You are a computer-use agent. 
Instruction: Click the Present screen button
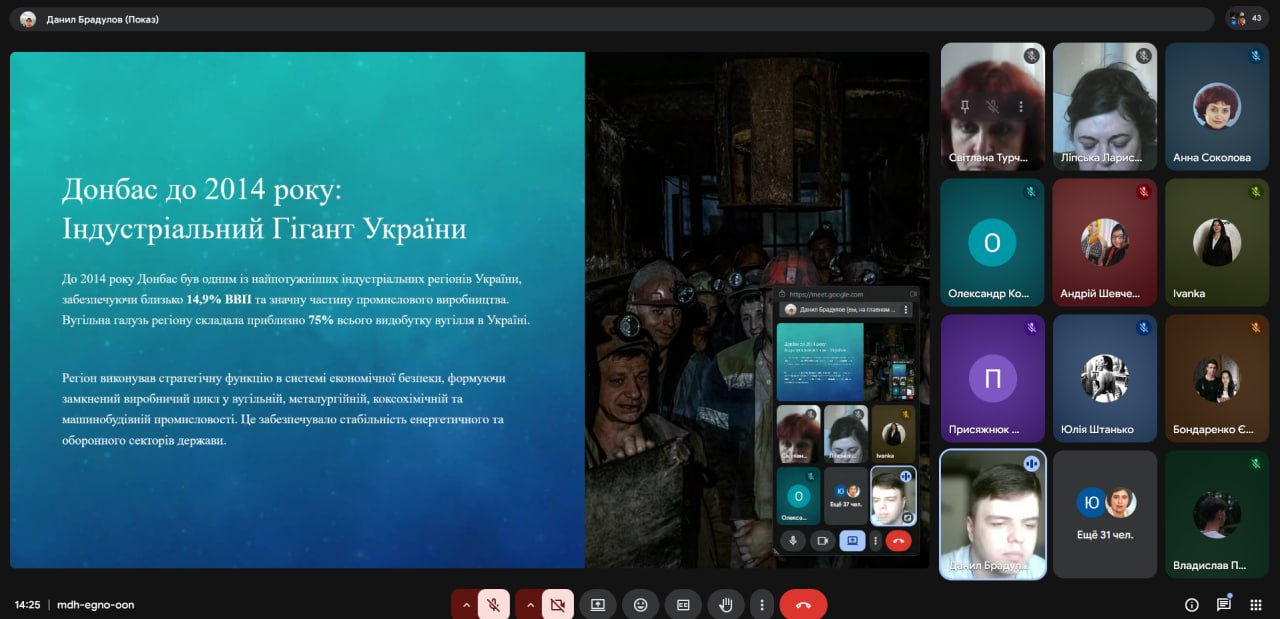[597, 604]
